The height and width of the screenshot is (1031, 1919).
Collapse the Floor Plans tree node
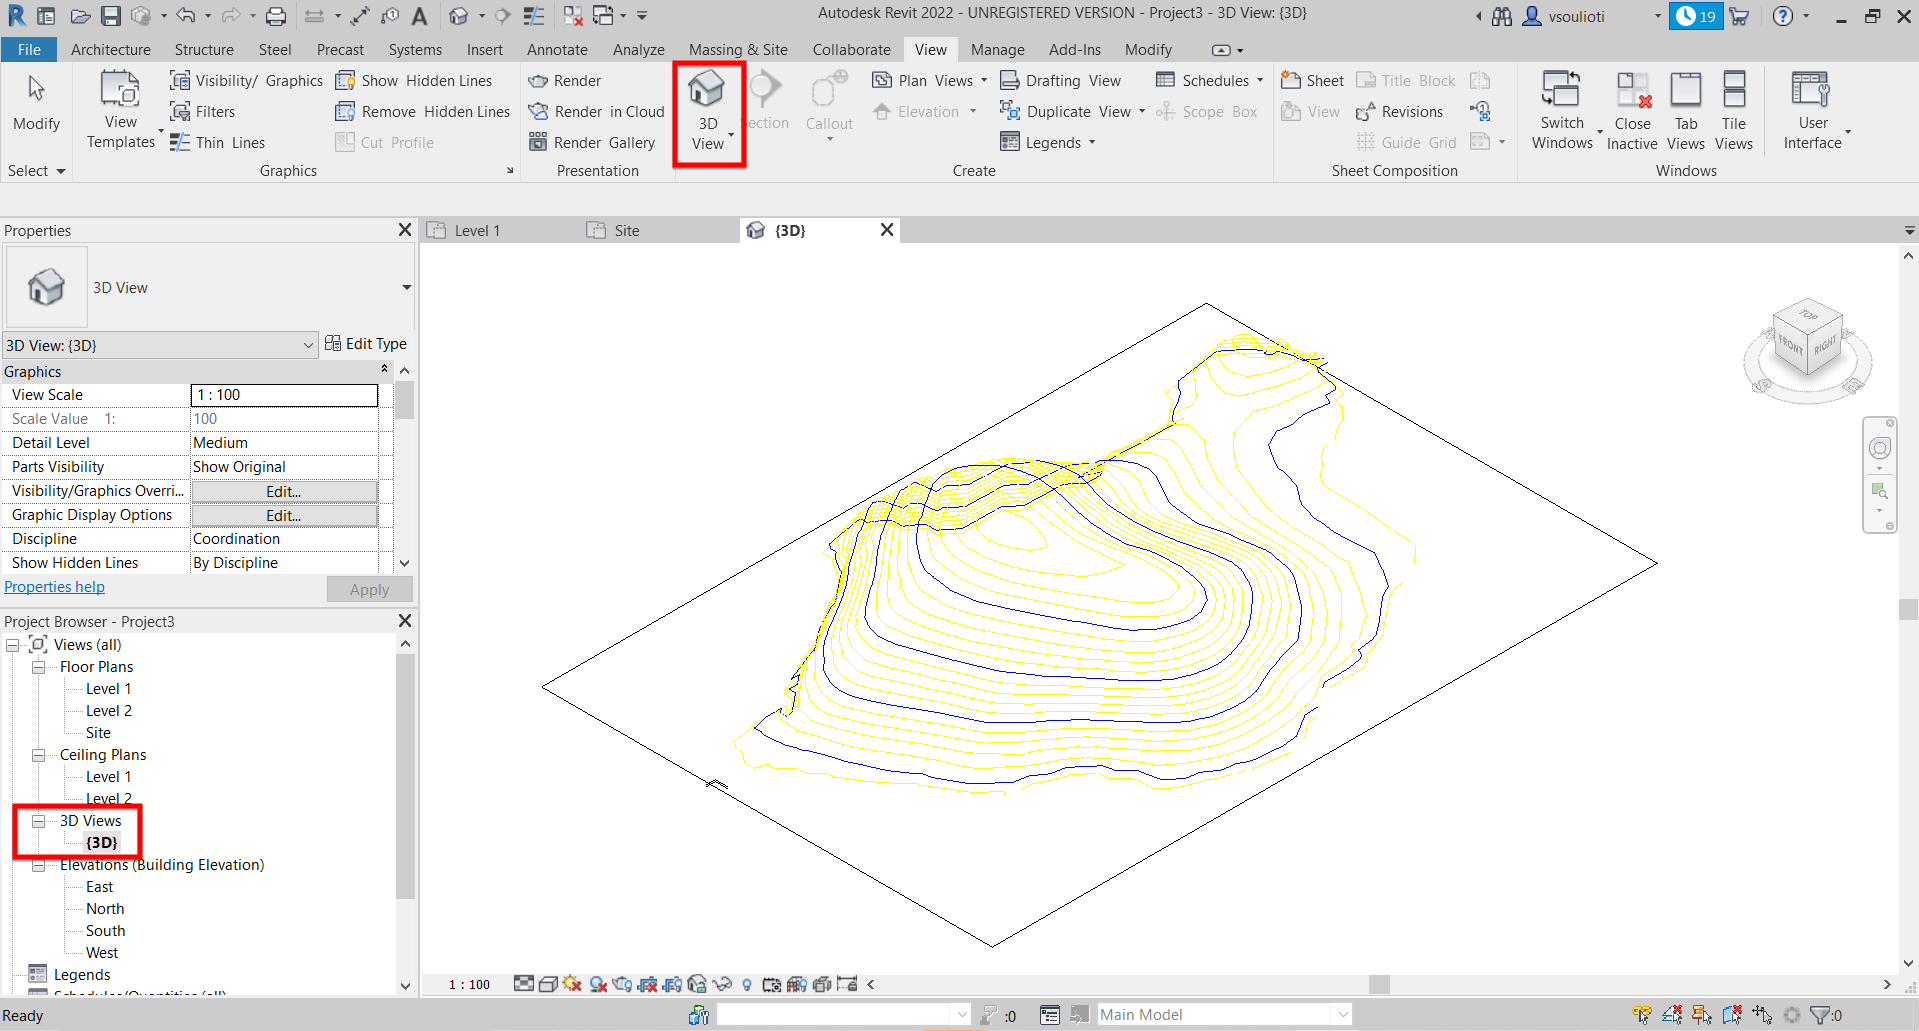pyautogui.click(x=38, y=667)
